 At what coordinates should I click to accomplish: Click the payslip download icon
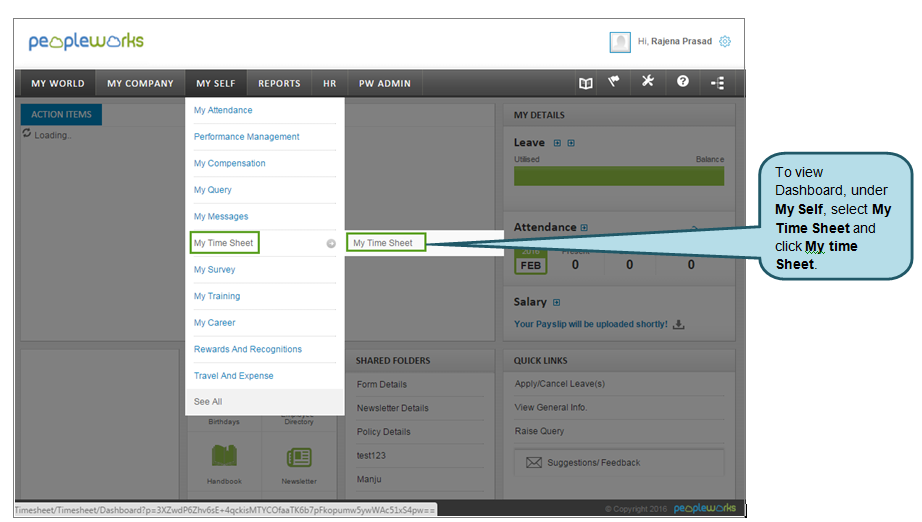coord(679,324)
